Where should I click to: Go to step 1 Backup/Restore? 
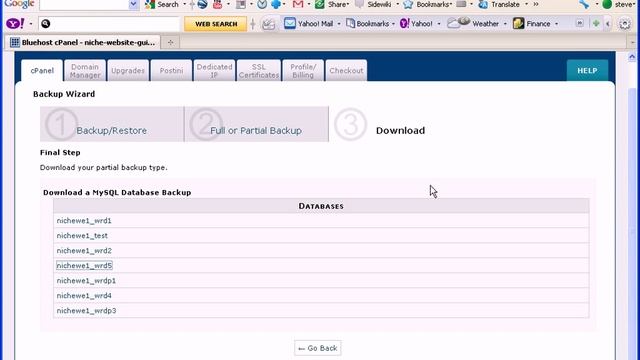[112, 124]
